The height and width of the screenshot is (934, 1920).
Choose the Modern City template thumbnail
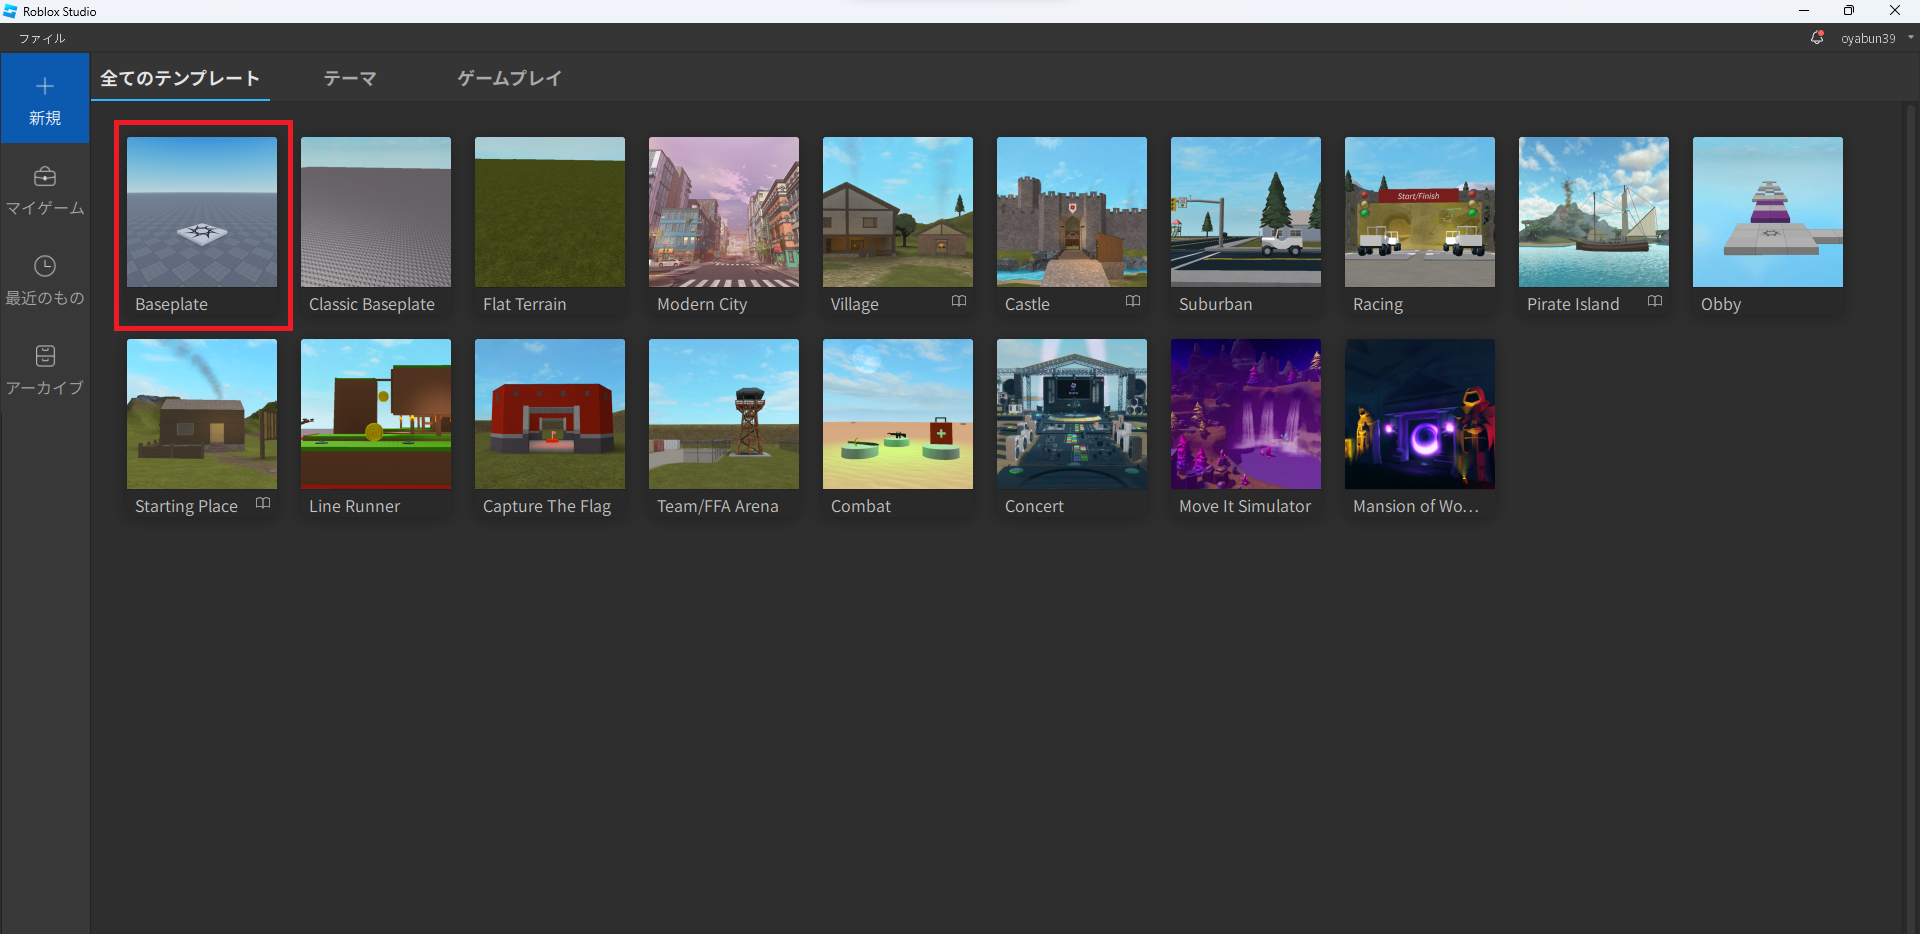tap(724, 212)
